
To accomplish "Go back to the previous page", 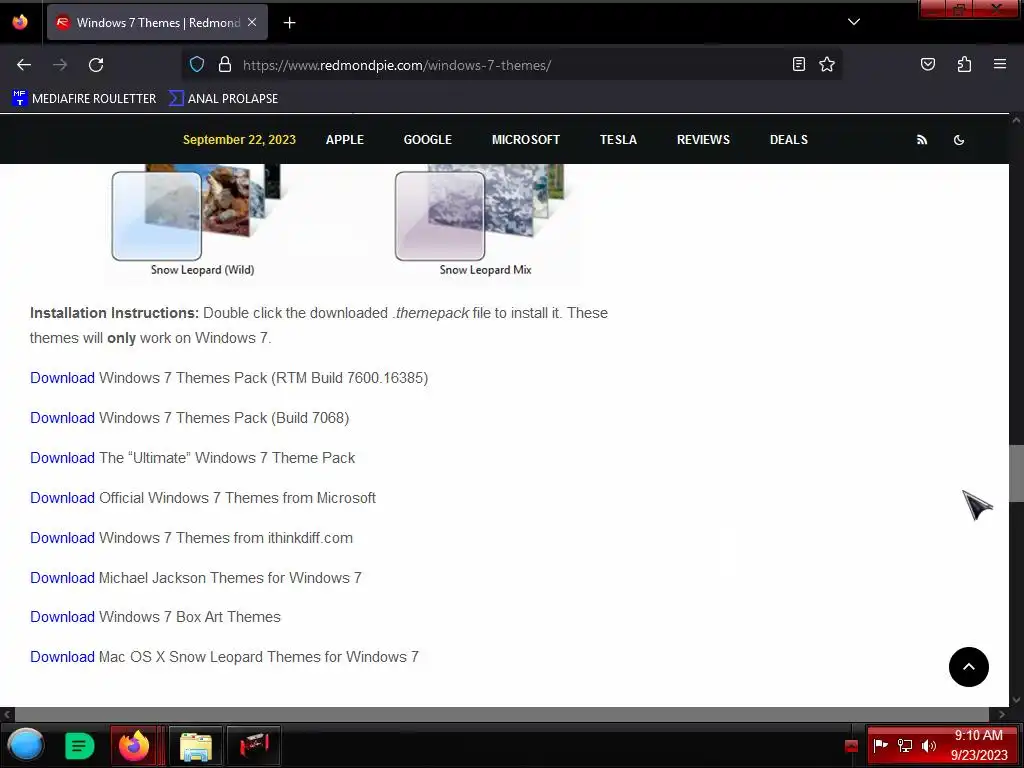I will (24, 65).
